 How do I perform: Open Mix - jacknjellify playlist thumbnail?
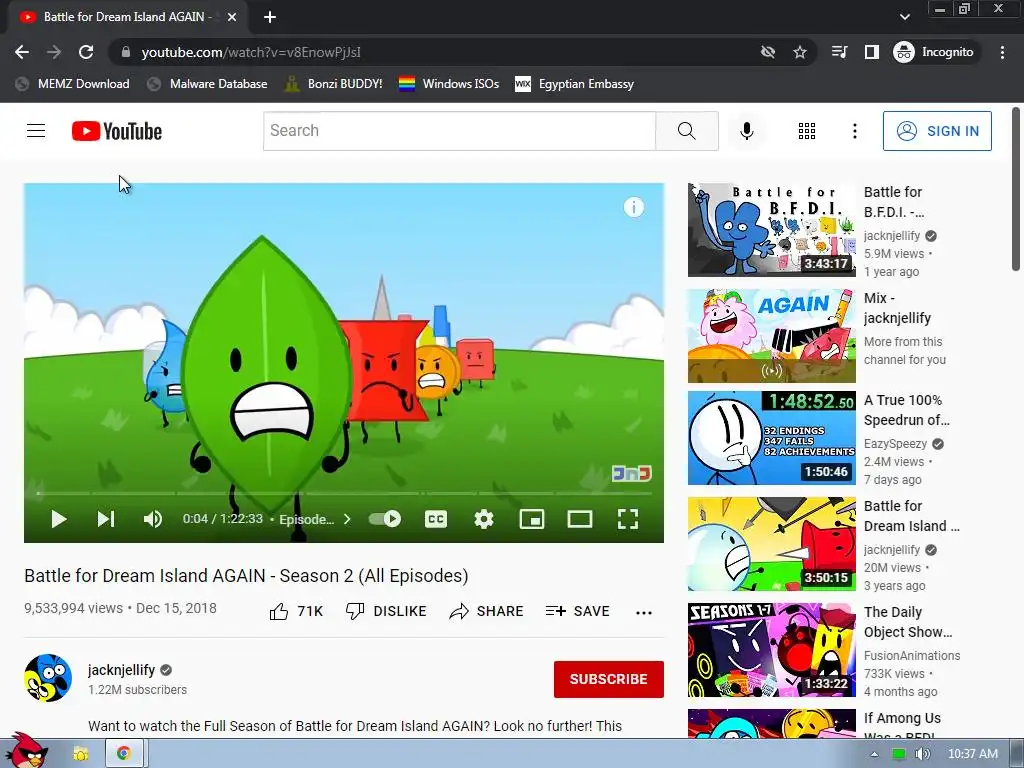coord(771,336)
